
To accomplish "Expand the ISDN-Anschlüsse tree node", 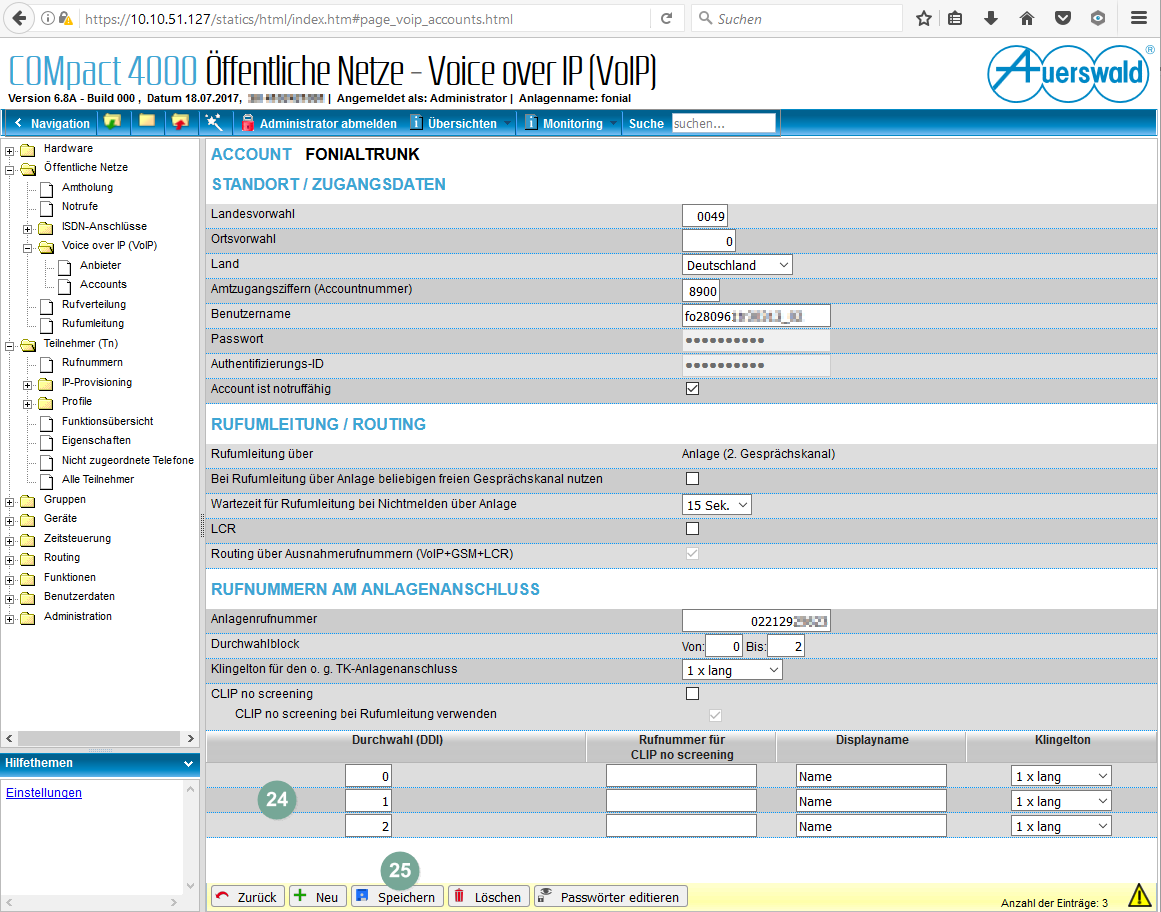I will click(27, 229).
